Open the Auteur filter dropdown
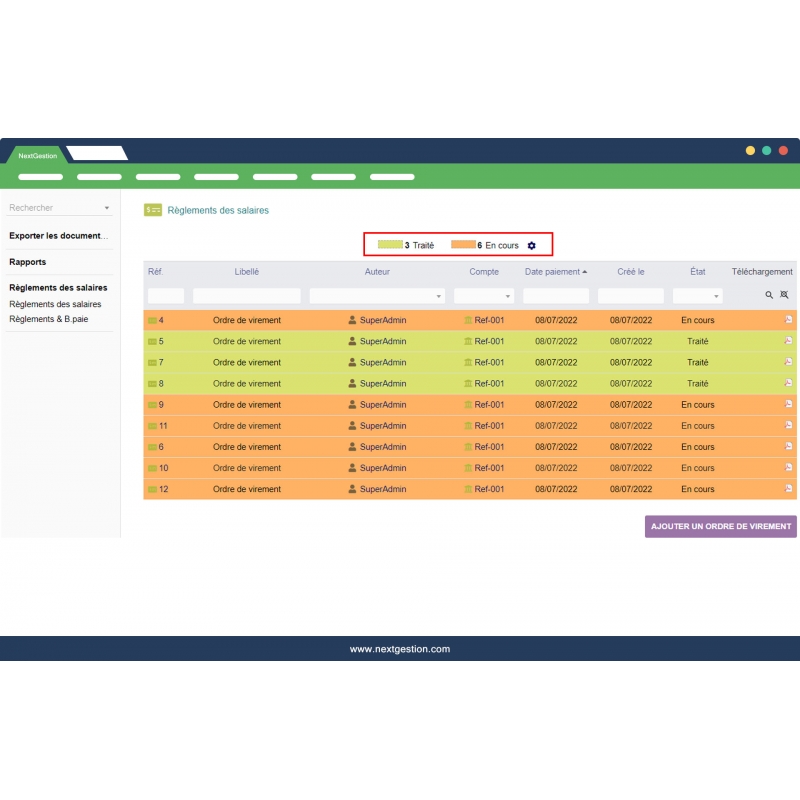800x800 pixels. pos(377,296)
